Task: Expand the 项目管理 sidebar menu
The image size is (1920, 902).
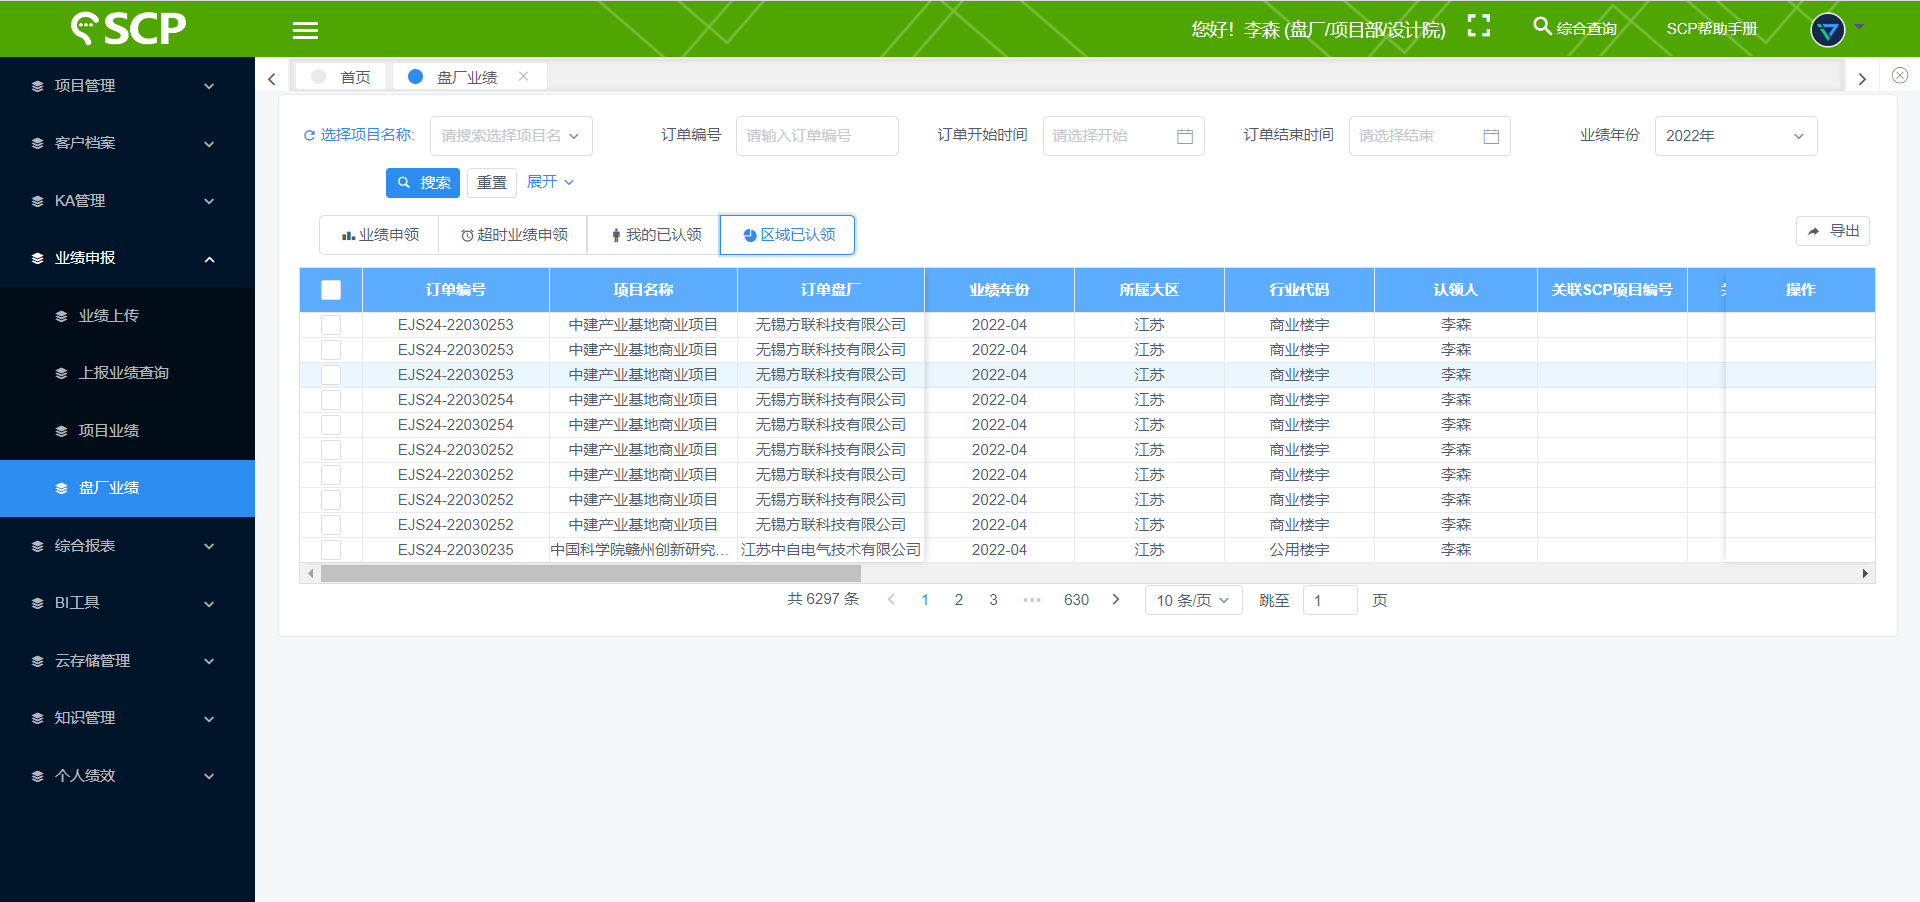Action: click(x=127, y=86)
